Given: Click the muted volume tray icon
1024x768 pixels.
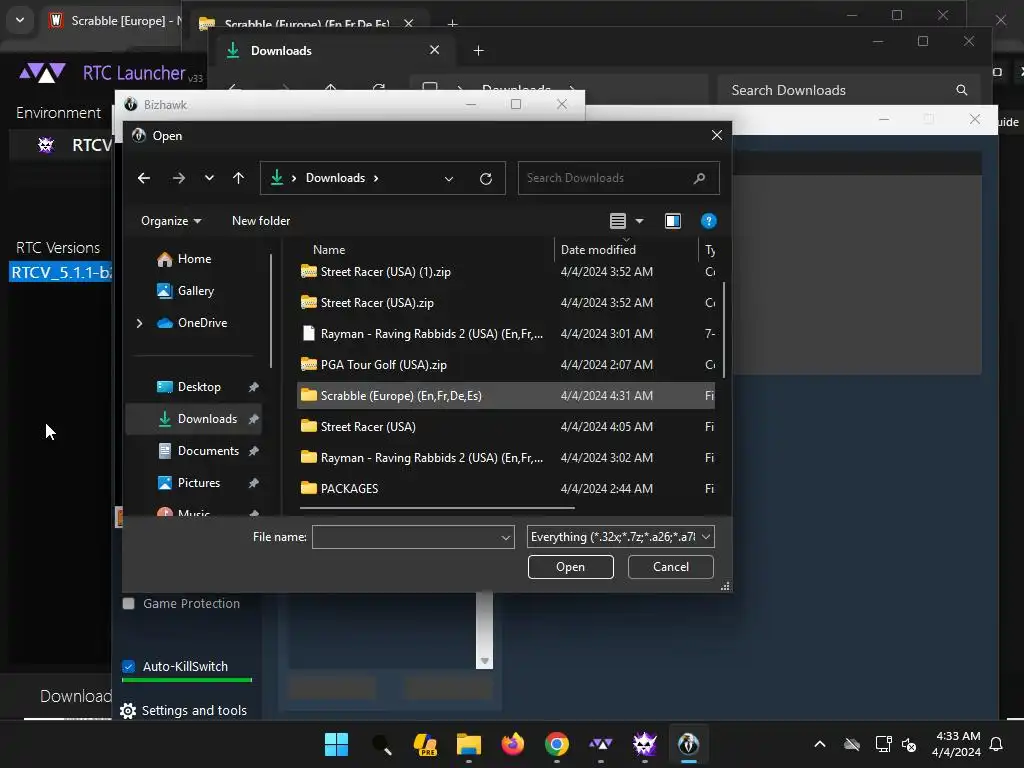Looking at the screenshot, I should click(909, 744).
